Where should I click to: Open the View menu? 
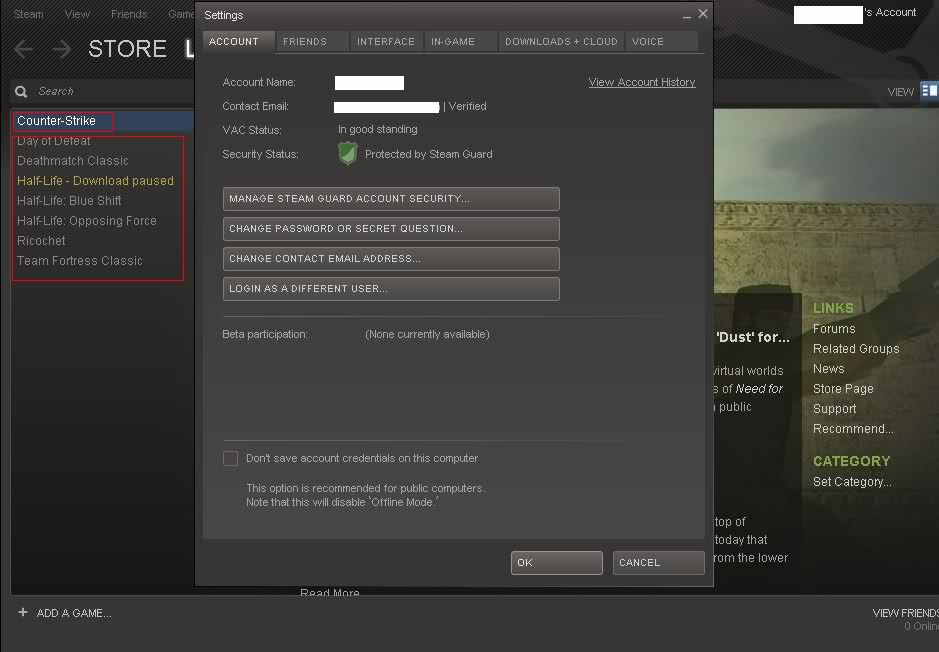pos(77,14)
